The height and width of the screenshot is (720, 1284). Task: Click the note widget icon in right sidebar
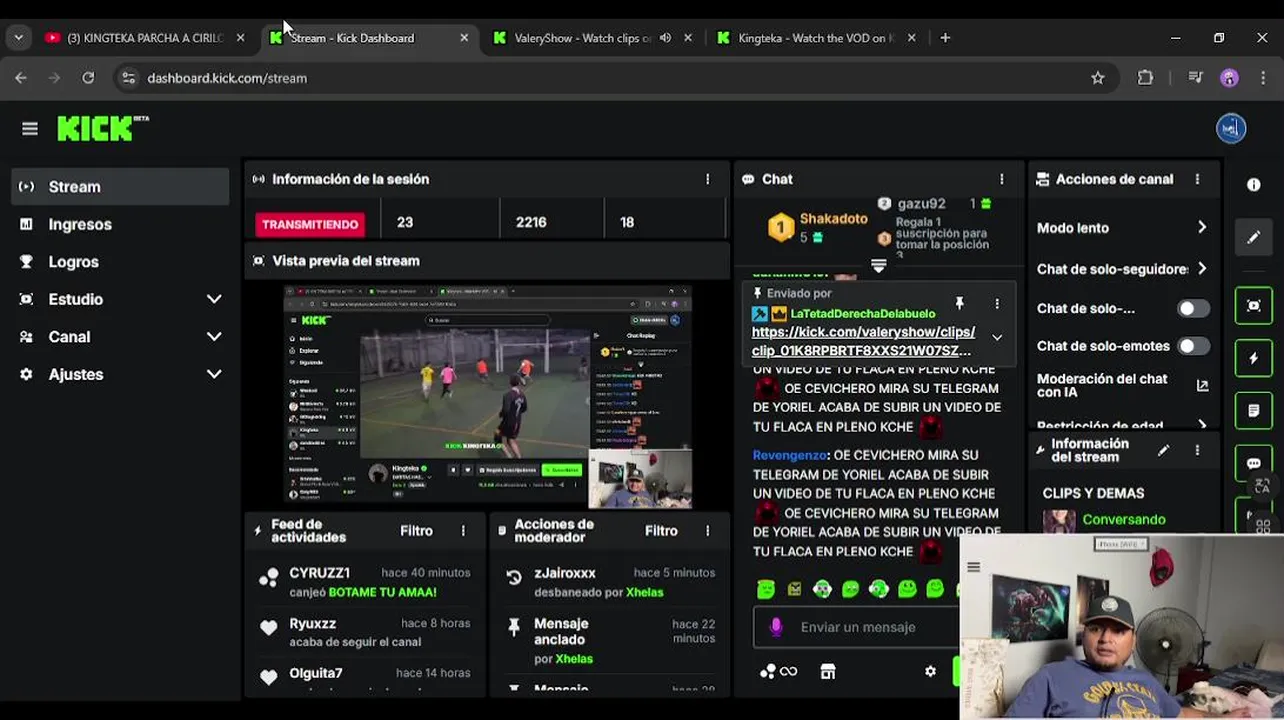click(x=1253, y=410)
